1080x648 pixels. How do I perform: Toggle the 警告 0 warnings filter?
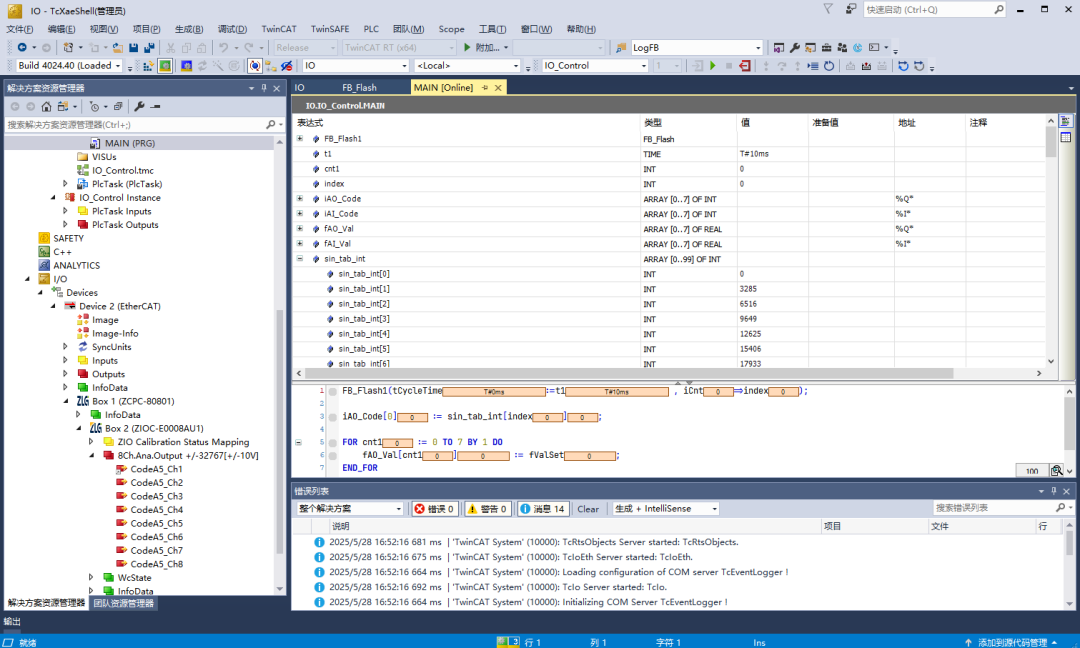coord(487,509)
